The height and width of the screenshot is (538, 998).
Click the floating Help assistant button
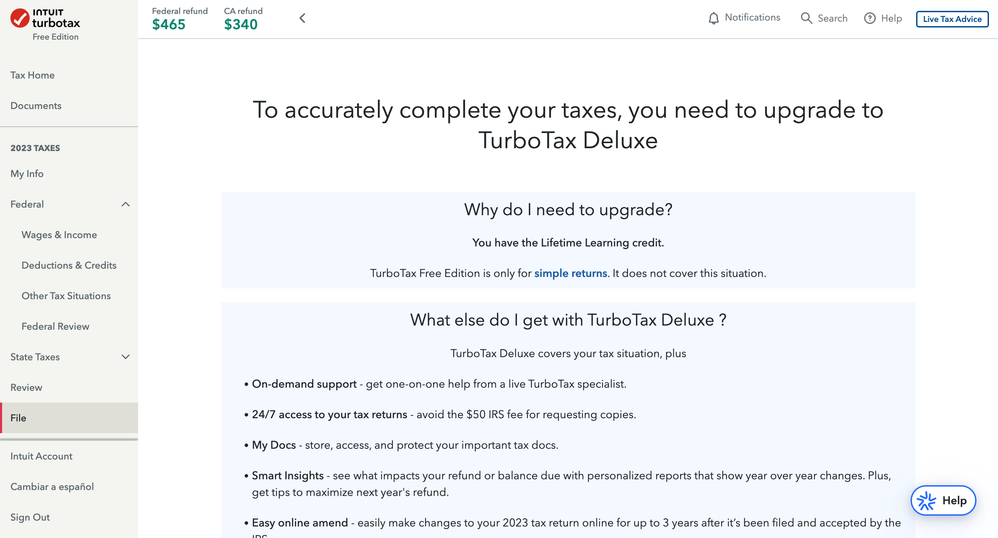point(943,500)
